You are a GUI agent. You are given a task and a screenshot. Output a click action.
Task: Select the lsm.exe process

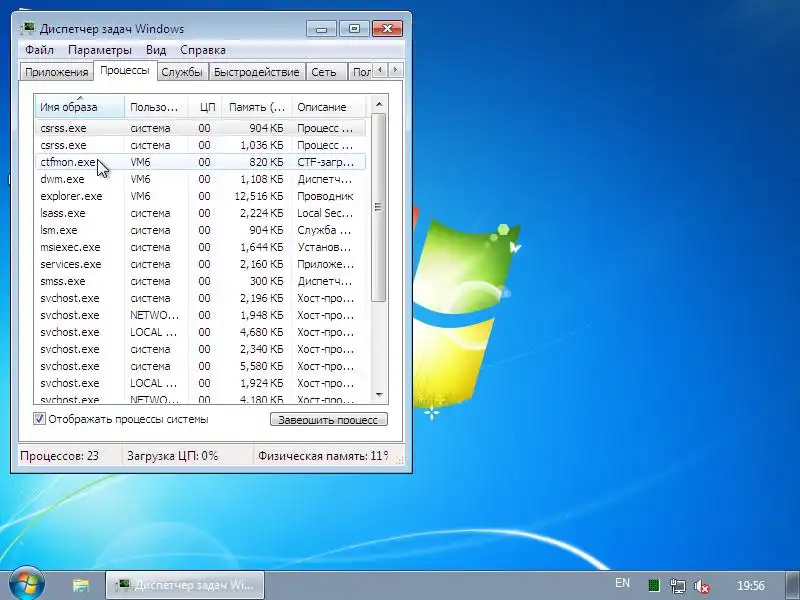(x=200, y=230)
